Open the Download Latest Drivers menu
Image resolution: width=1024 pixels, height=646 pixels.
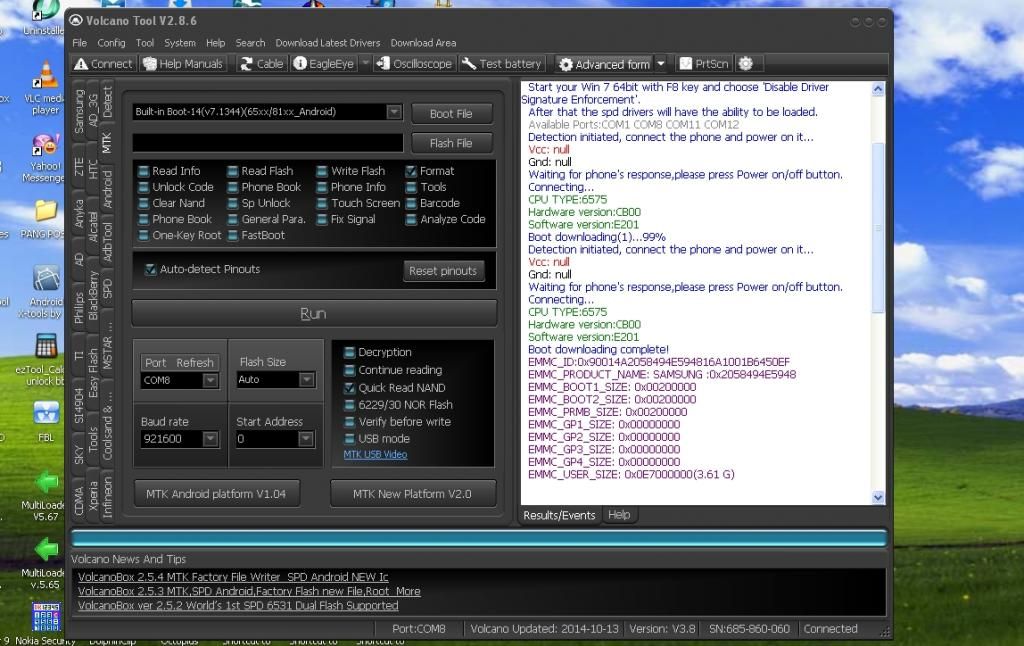(x=327, y=43)
